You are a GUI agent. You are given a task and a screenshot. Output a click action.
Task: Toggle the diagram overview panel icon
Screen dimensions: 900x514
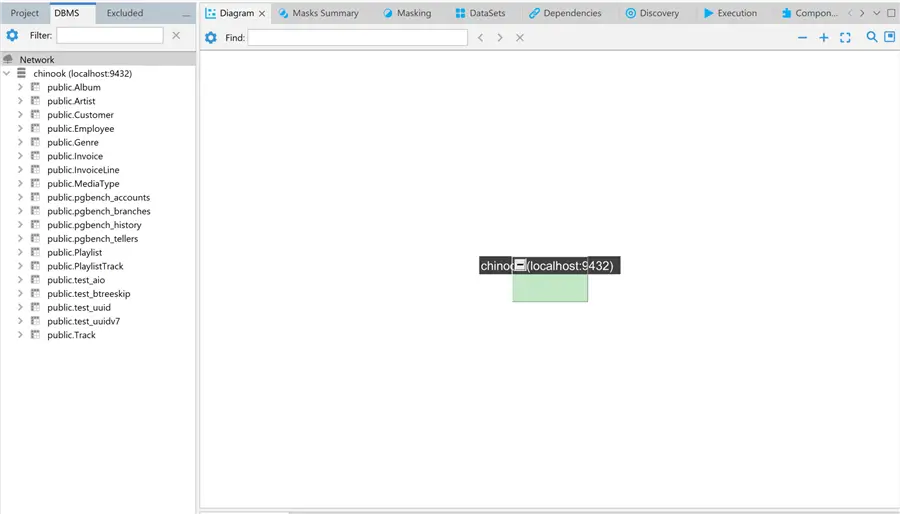(x=890, y=37)
